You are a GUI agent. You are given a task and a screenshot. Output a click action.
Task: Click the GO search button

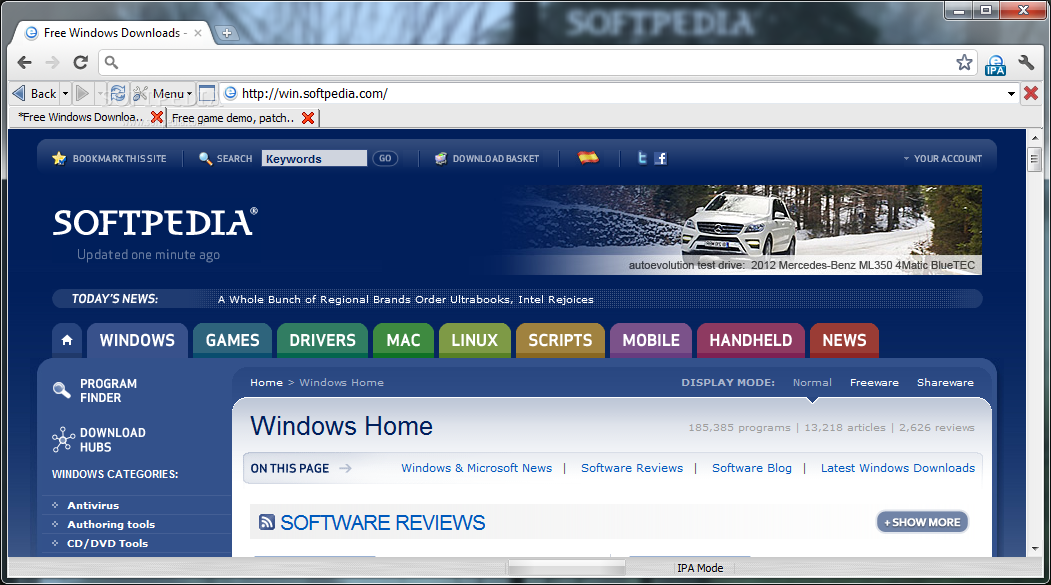coord(385,158)
